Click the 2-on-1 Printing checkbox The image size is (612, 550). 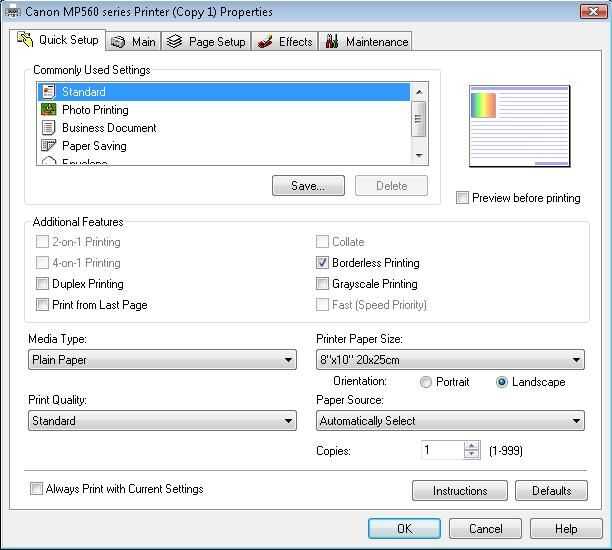(x=42, y=242)
